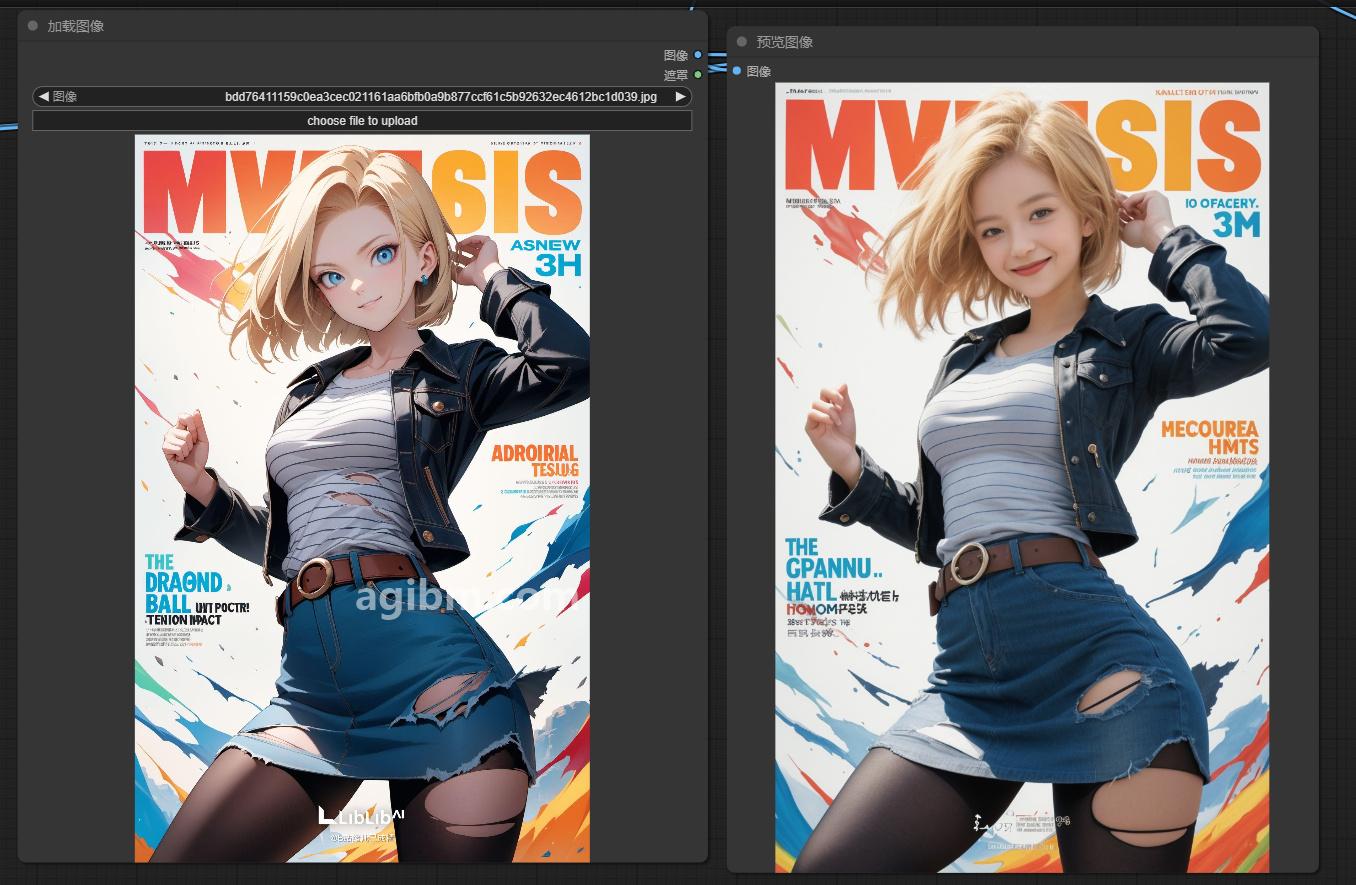The image size is (1356, 885).
Task: Click the 遮罩 output label
Action: 676,75
